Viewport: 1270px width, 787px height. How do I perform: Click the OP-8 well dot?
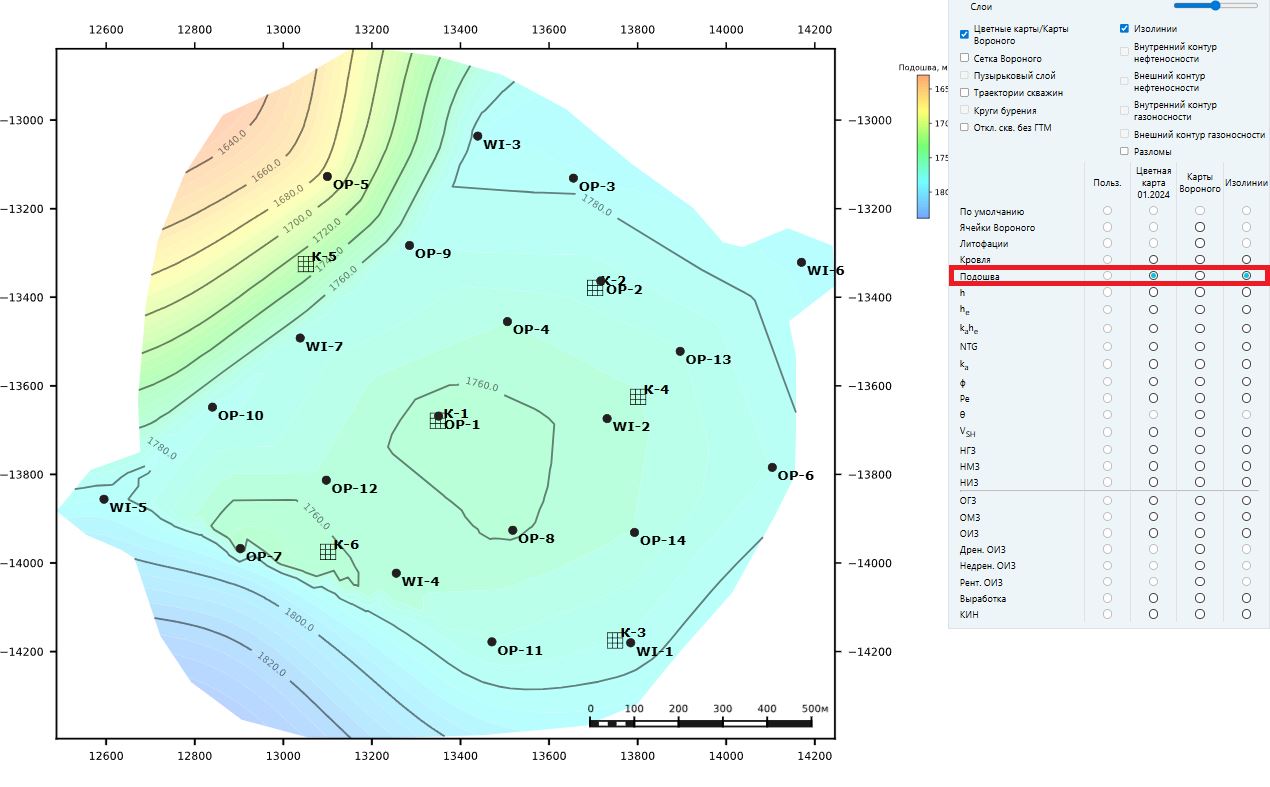pos(513,530)
